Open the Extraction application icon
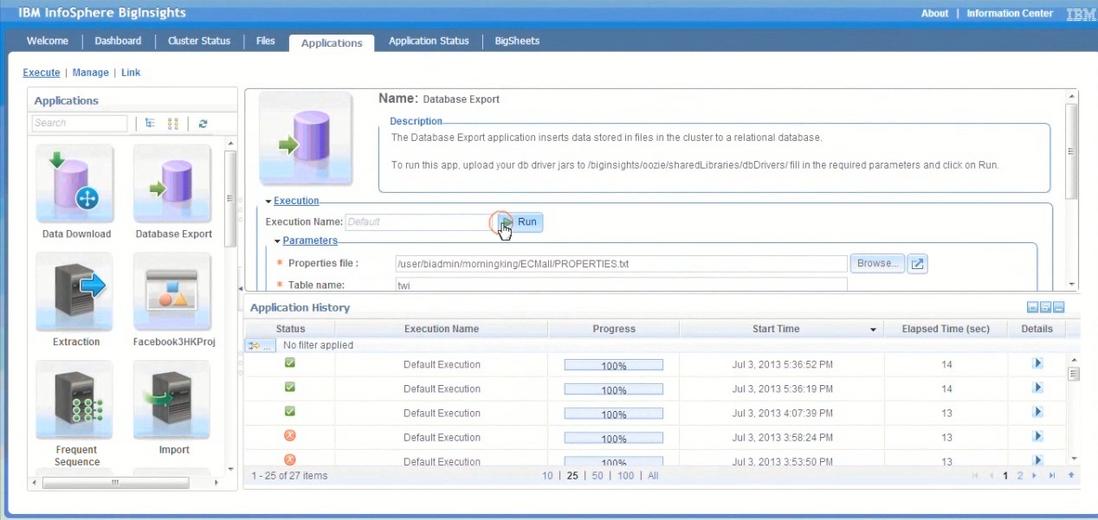Screen dimensions: 1098x520 coord(75,292)
